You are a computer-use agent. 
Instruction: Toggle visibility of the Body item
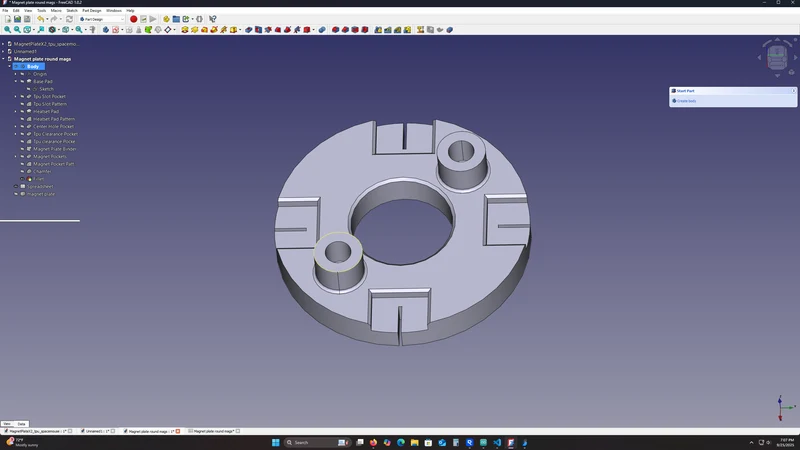click(x=16, y=66)
